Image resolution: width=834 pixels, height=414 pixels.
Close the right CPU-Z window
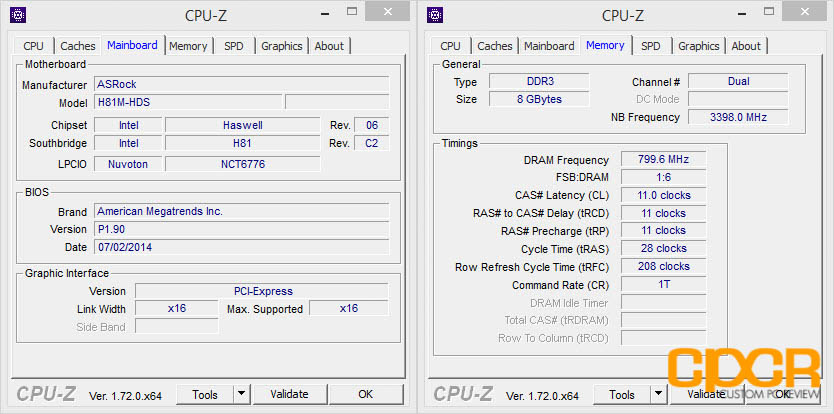804,11
